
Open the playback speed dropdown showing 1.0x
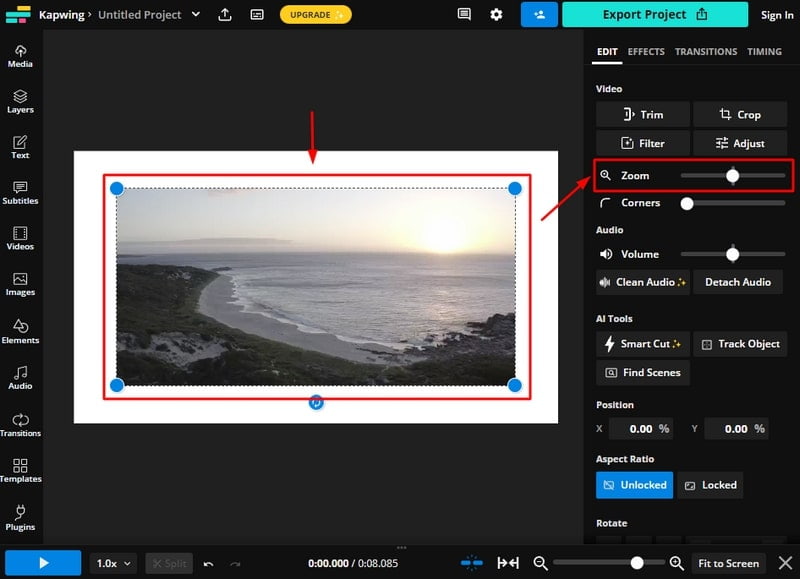tap(112, 563)
